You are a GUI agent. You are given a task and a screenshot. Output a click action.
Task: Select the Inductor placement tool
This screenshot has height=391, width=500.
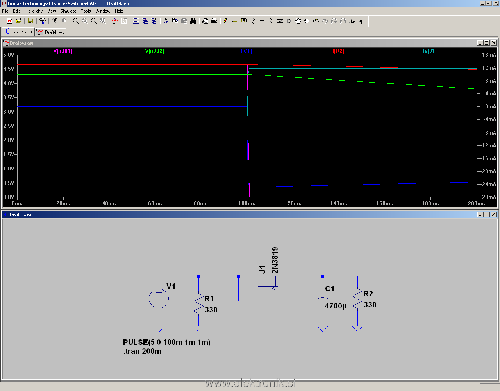[x=271, y=21]
